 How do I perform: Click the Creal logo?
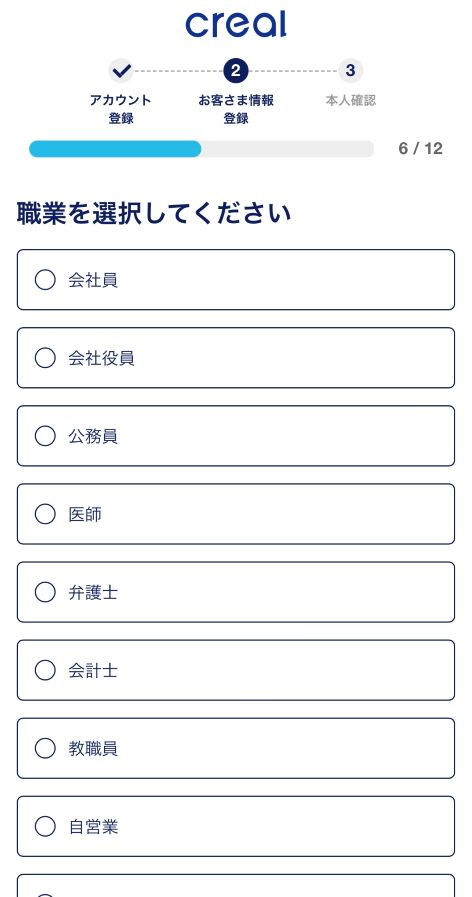(236, 25)
